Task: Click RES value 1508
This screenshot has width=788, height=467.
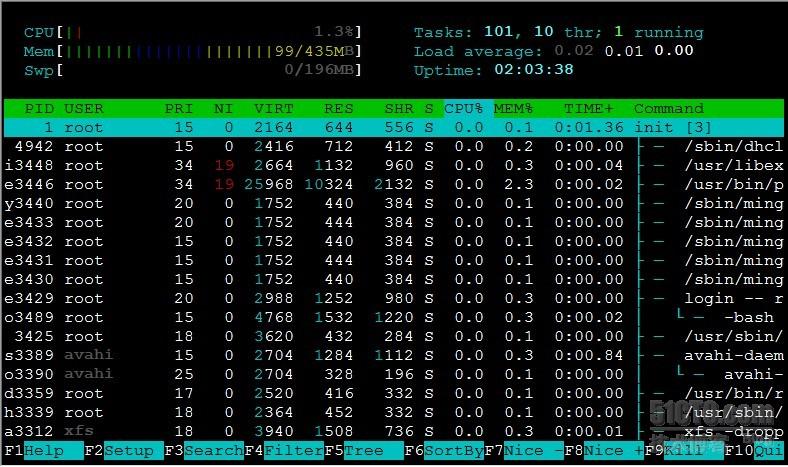Action: click(334, 431)
